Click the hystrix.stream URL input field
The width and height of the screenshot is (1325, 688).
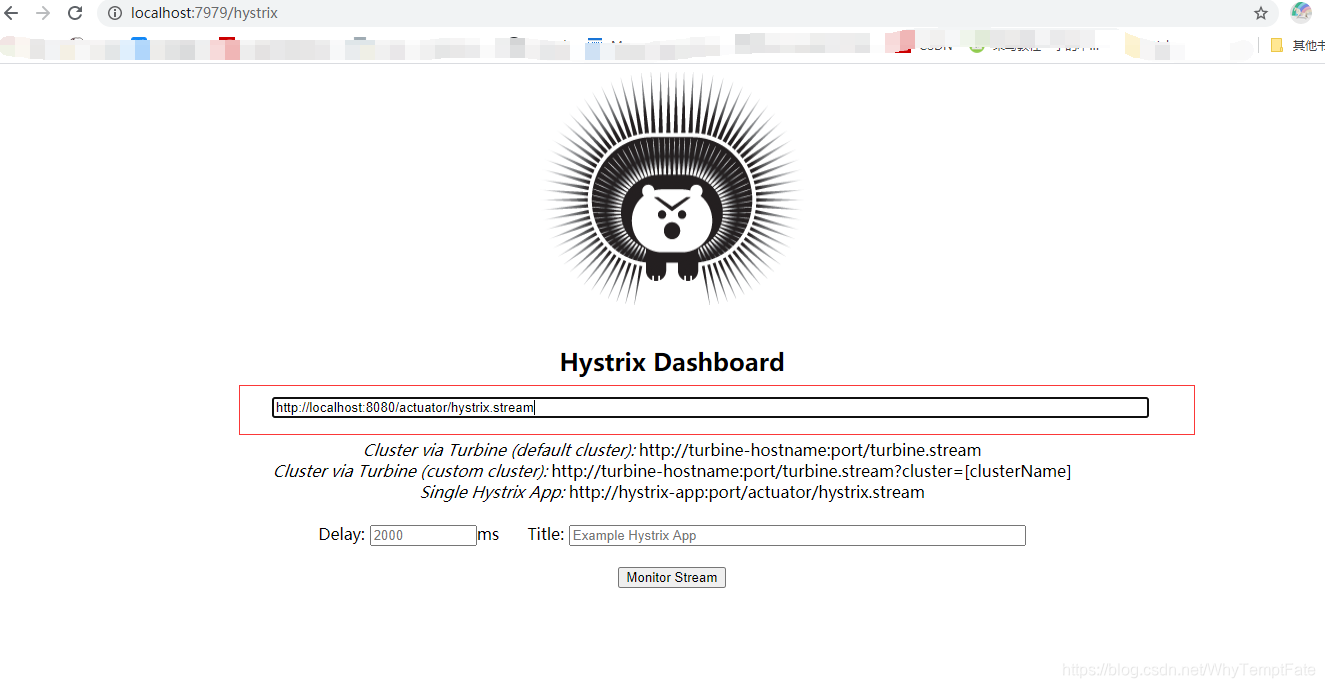click(x=710, y=408)
